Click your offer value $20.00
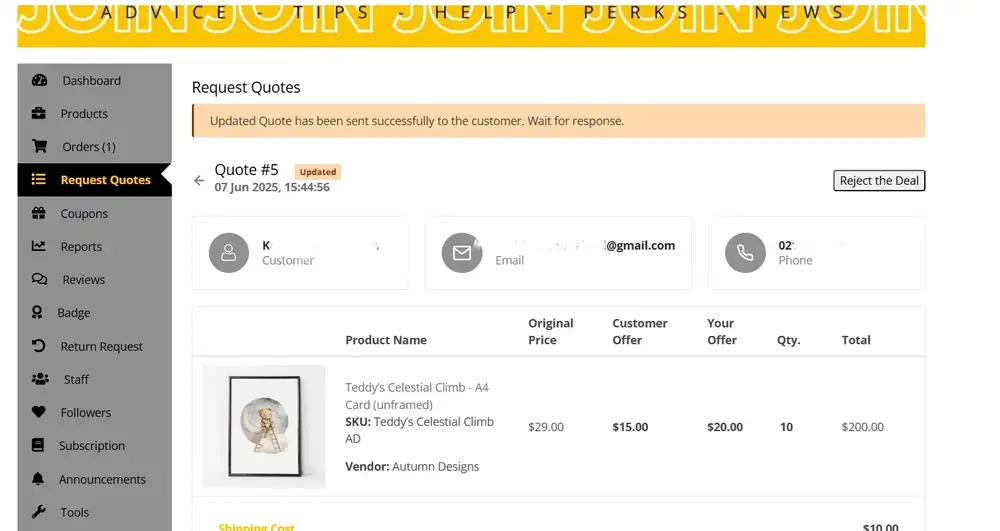 tap(725, 427)
